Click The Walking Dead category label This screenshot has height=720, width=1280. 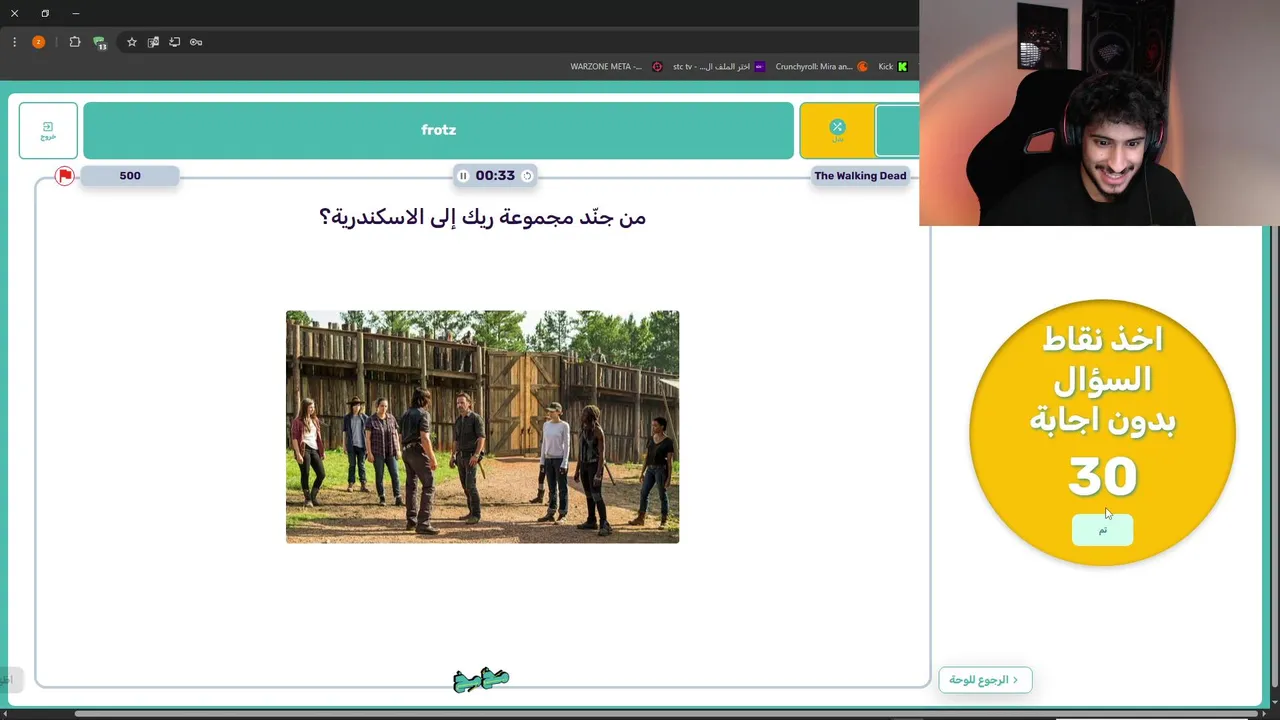[x=860, y=176]
